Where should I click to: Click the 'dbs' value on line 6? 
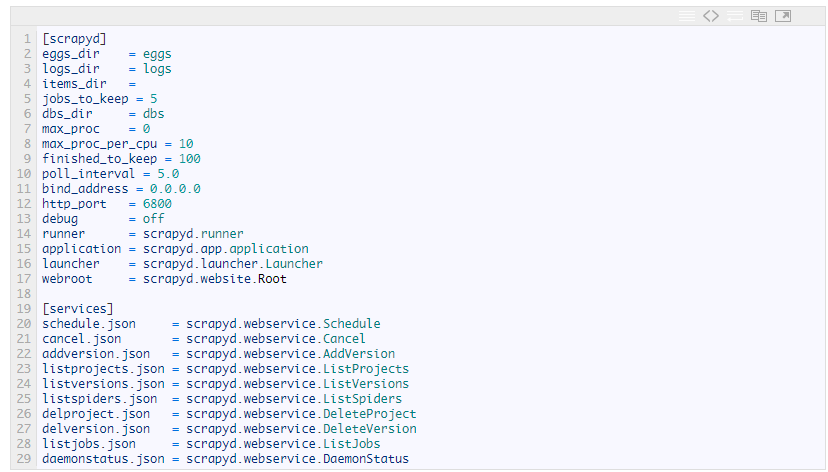click(x=154, y=114)
